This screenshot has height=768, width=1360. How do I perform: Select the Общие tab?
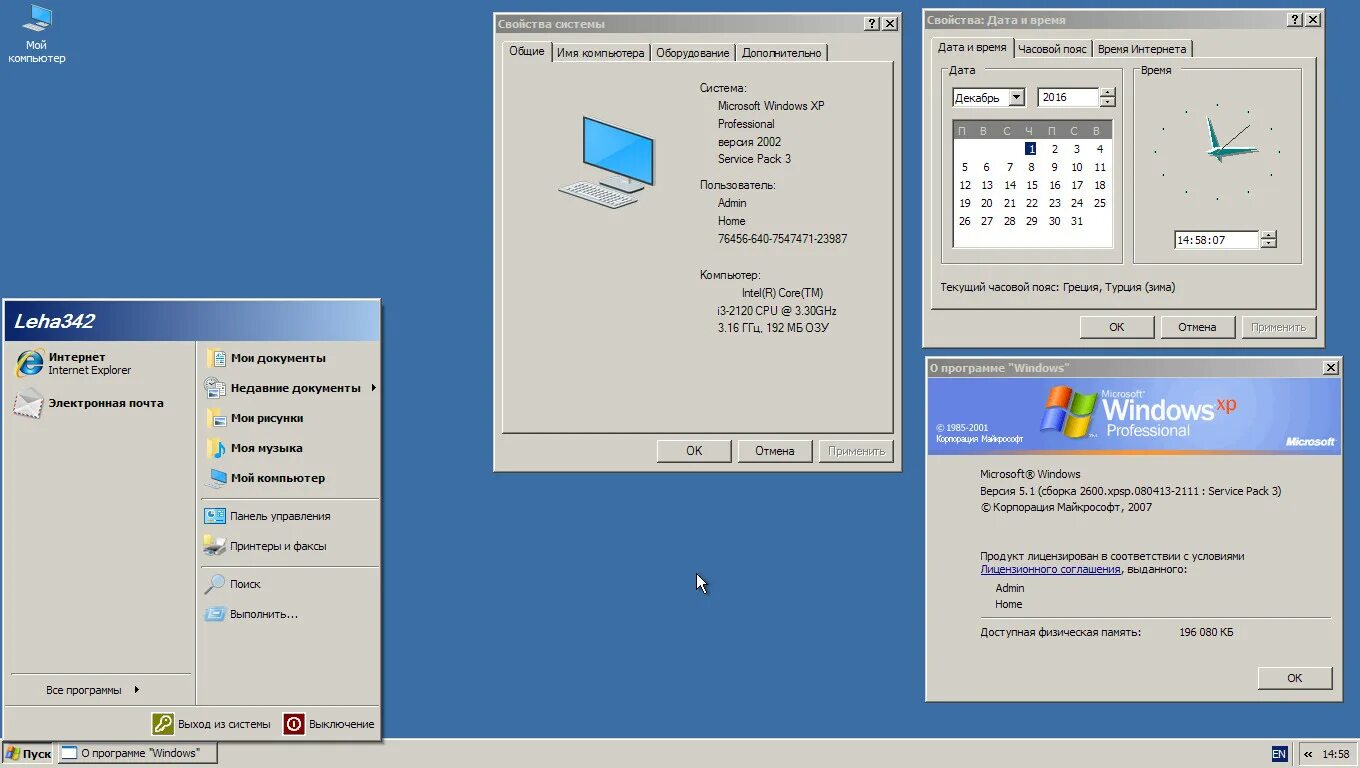tap(527, 51)
